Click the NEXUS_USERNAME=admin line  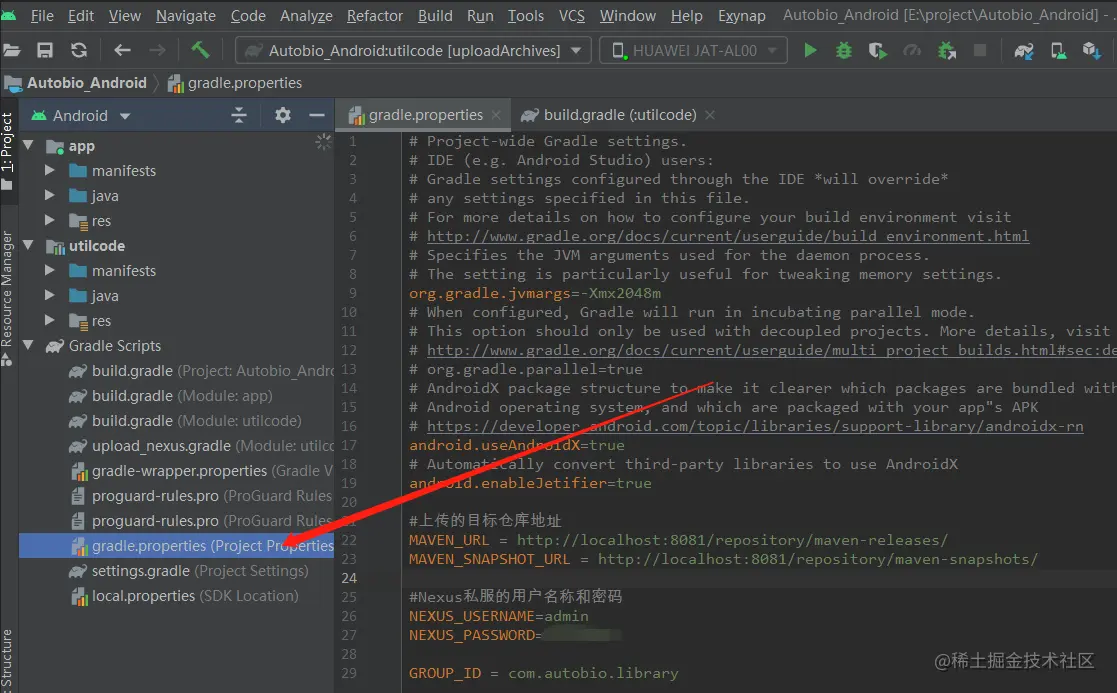(x=499, y=615)
